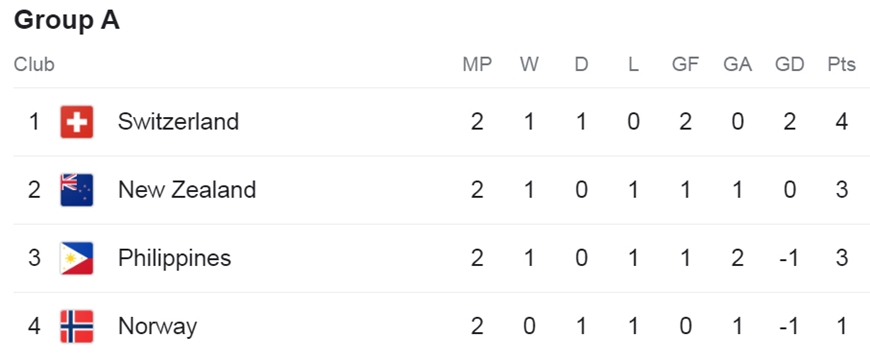Click the New Zealand flag icon
Image resolution: width=870 pixels, height=361 pixels.
pyautogui.click(x=77, y=190)
